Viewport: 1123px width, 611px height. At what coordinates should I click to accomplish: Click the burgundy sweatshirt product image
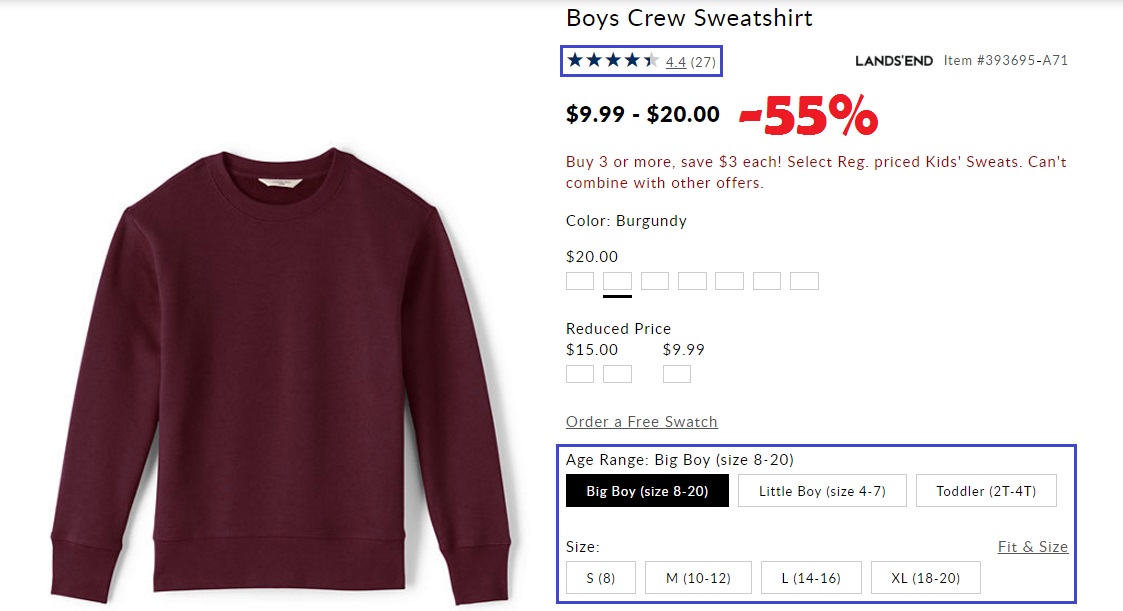click(x=280, y=370)
